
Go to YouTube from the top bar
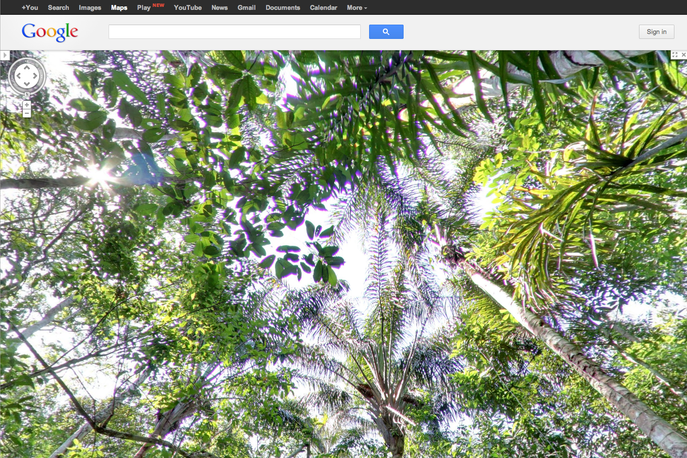[187, 7]
